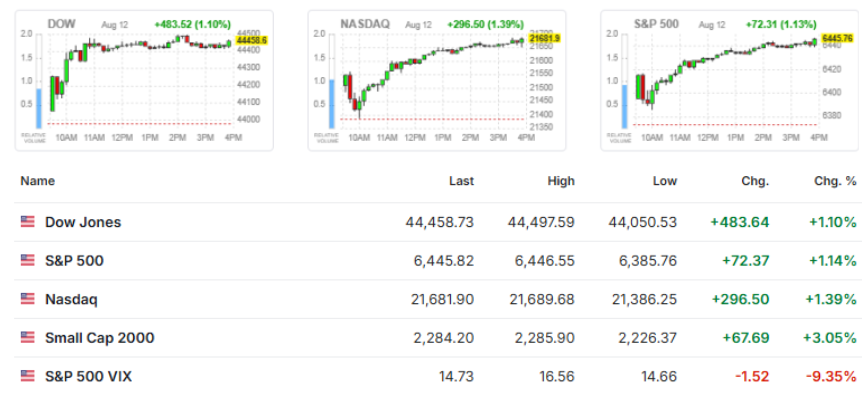Click the NASDAQ chart change +296.50 (1.39%)
The image size is (862, 401).
(485, 25)
